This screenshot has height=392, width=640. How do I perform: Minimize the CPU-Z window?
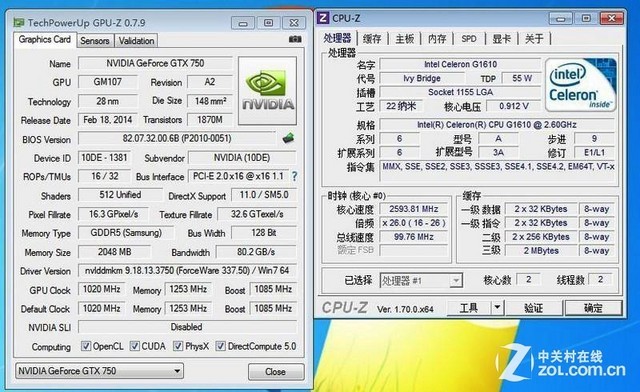point(560,18)
